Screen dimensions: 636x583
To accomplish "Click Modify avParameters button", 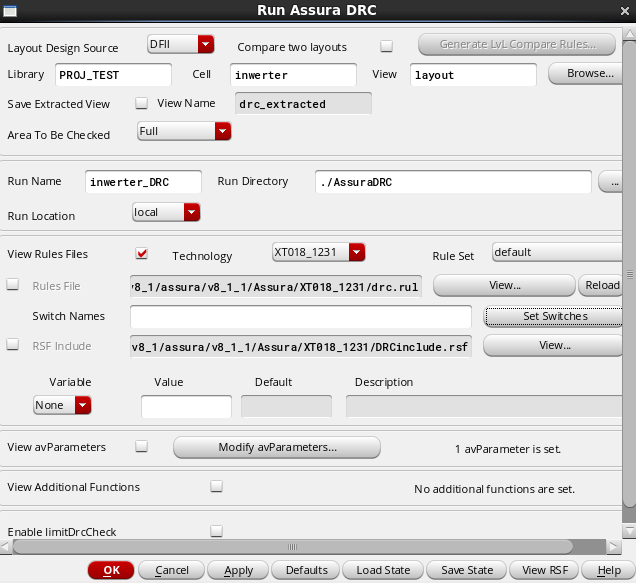I will coord(277,447).
